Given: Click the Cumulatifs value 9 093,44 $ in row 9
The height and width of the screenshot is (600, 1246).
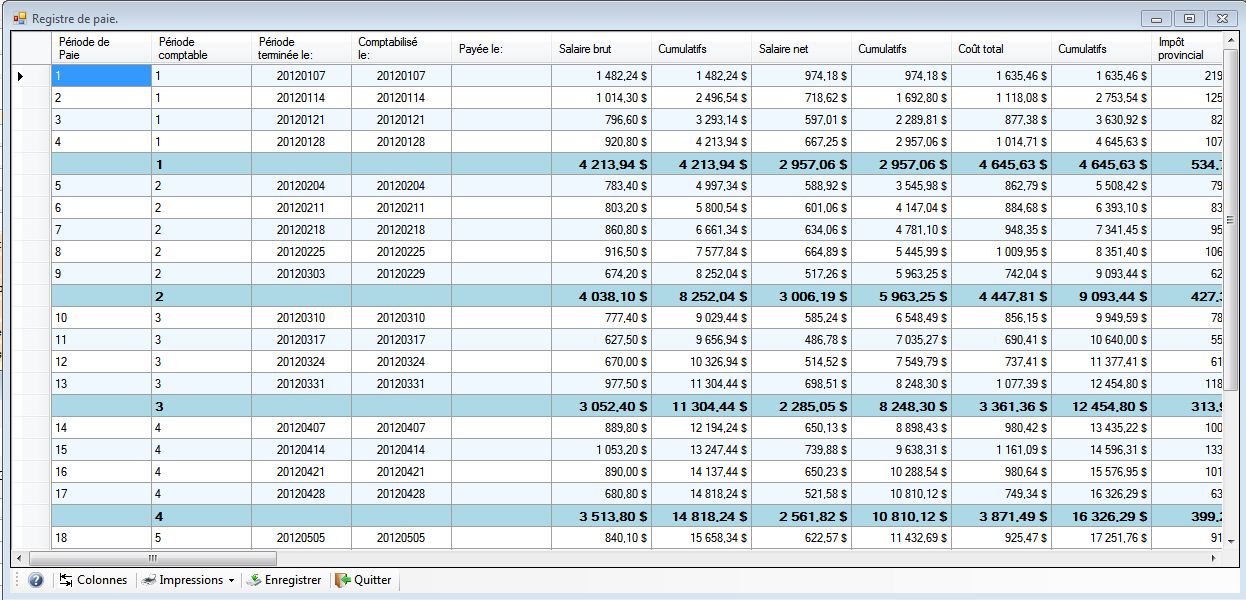Looking at the screenshot, I should 1101,274.
